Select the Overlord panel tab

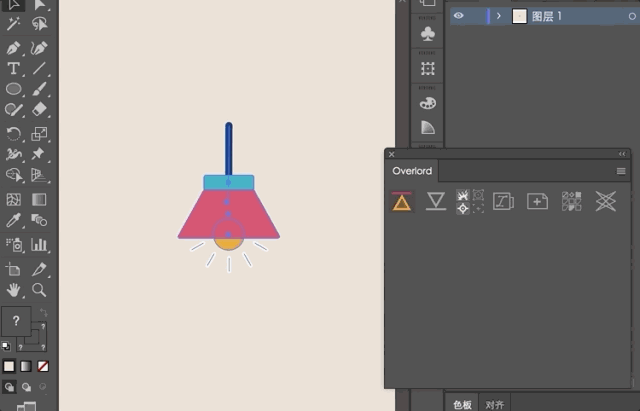412,171
